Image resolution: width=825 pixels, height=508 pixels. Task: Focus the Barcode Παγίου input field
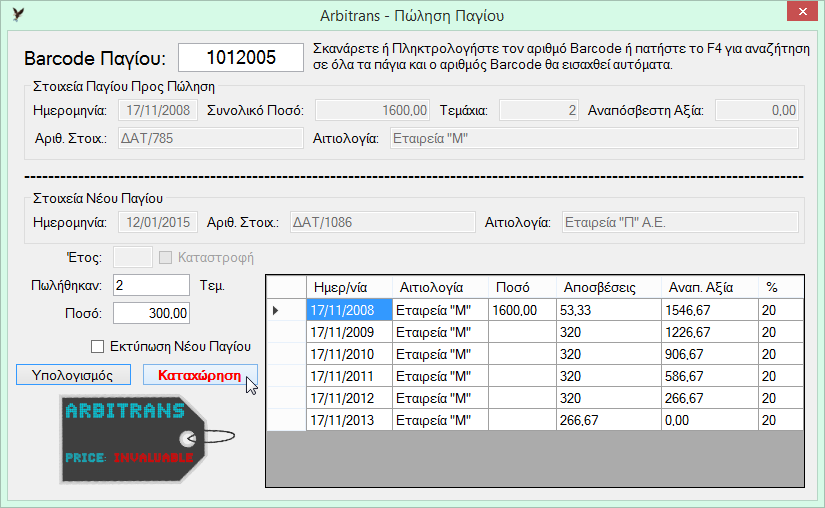(x=241, y=57)
